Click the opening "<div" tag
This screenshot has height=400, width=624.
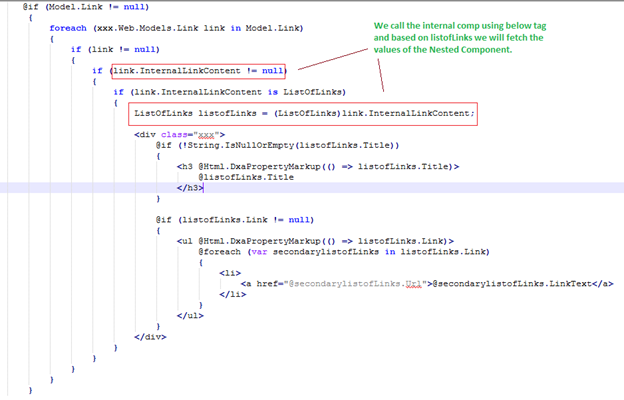[x=145, y=135]
